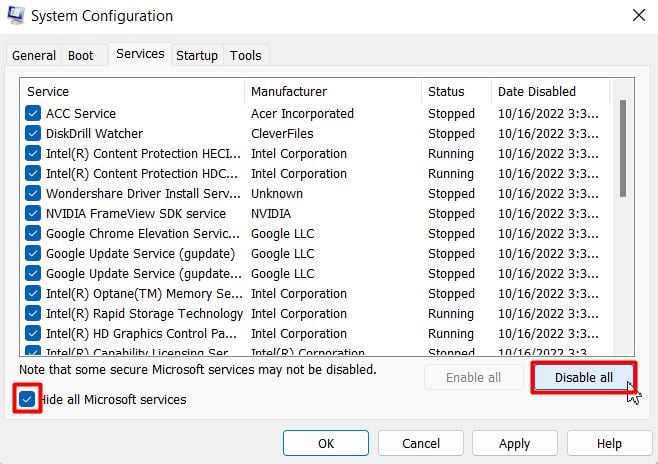Uncheck Google Chrome Elevation Service checkbox

(x=33, y=234)
